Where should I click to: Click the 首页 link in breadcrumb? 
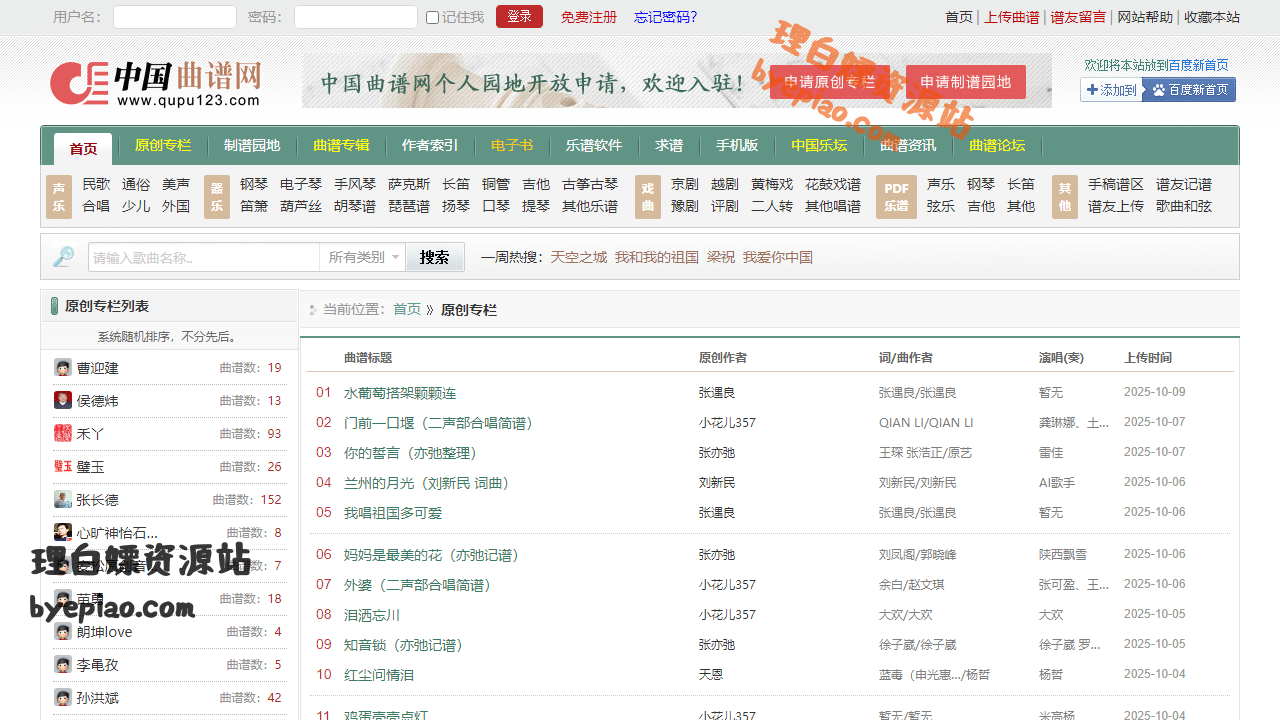[407, 310]
